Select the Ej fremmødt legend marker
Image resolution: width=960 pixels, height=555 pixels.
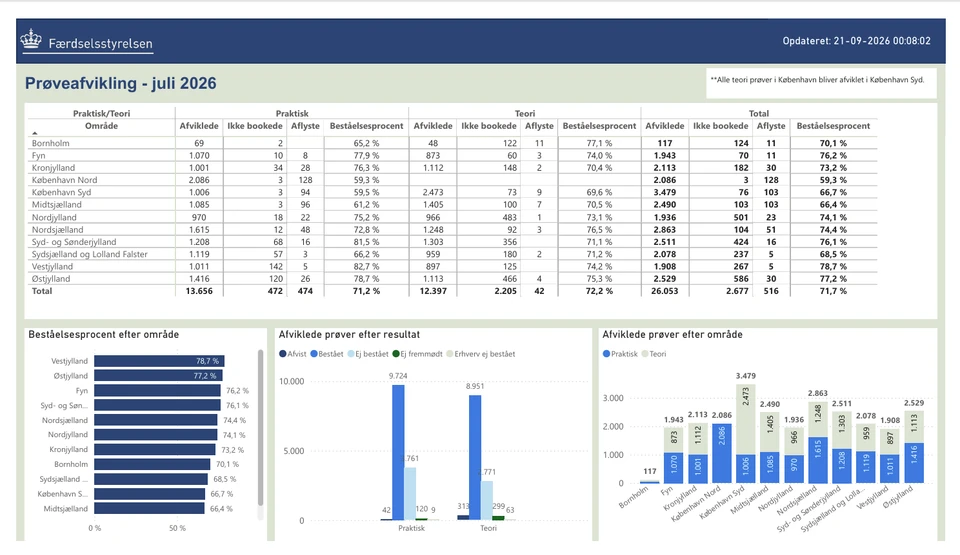coord(396,354)
